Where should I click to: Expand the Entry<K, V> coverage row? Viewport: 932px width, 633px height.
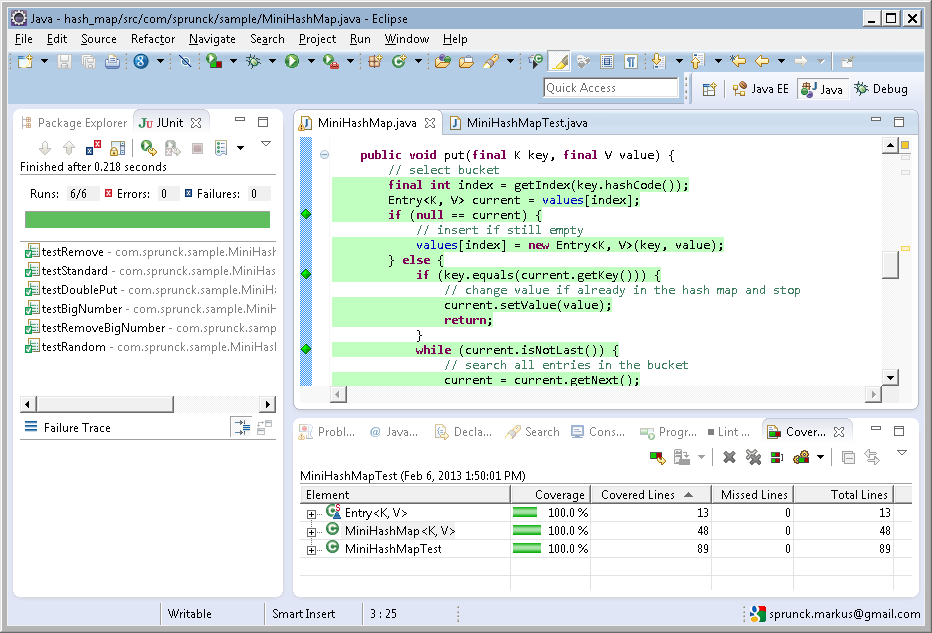311,514
